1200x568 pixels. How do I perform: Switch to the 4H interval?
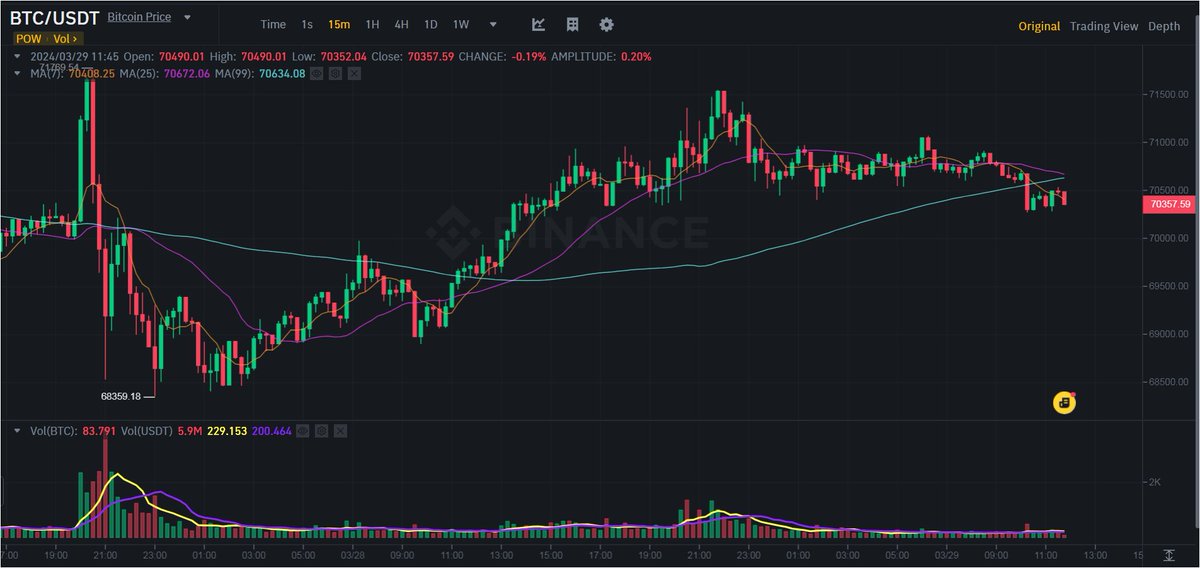[x=401, y=25]
